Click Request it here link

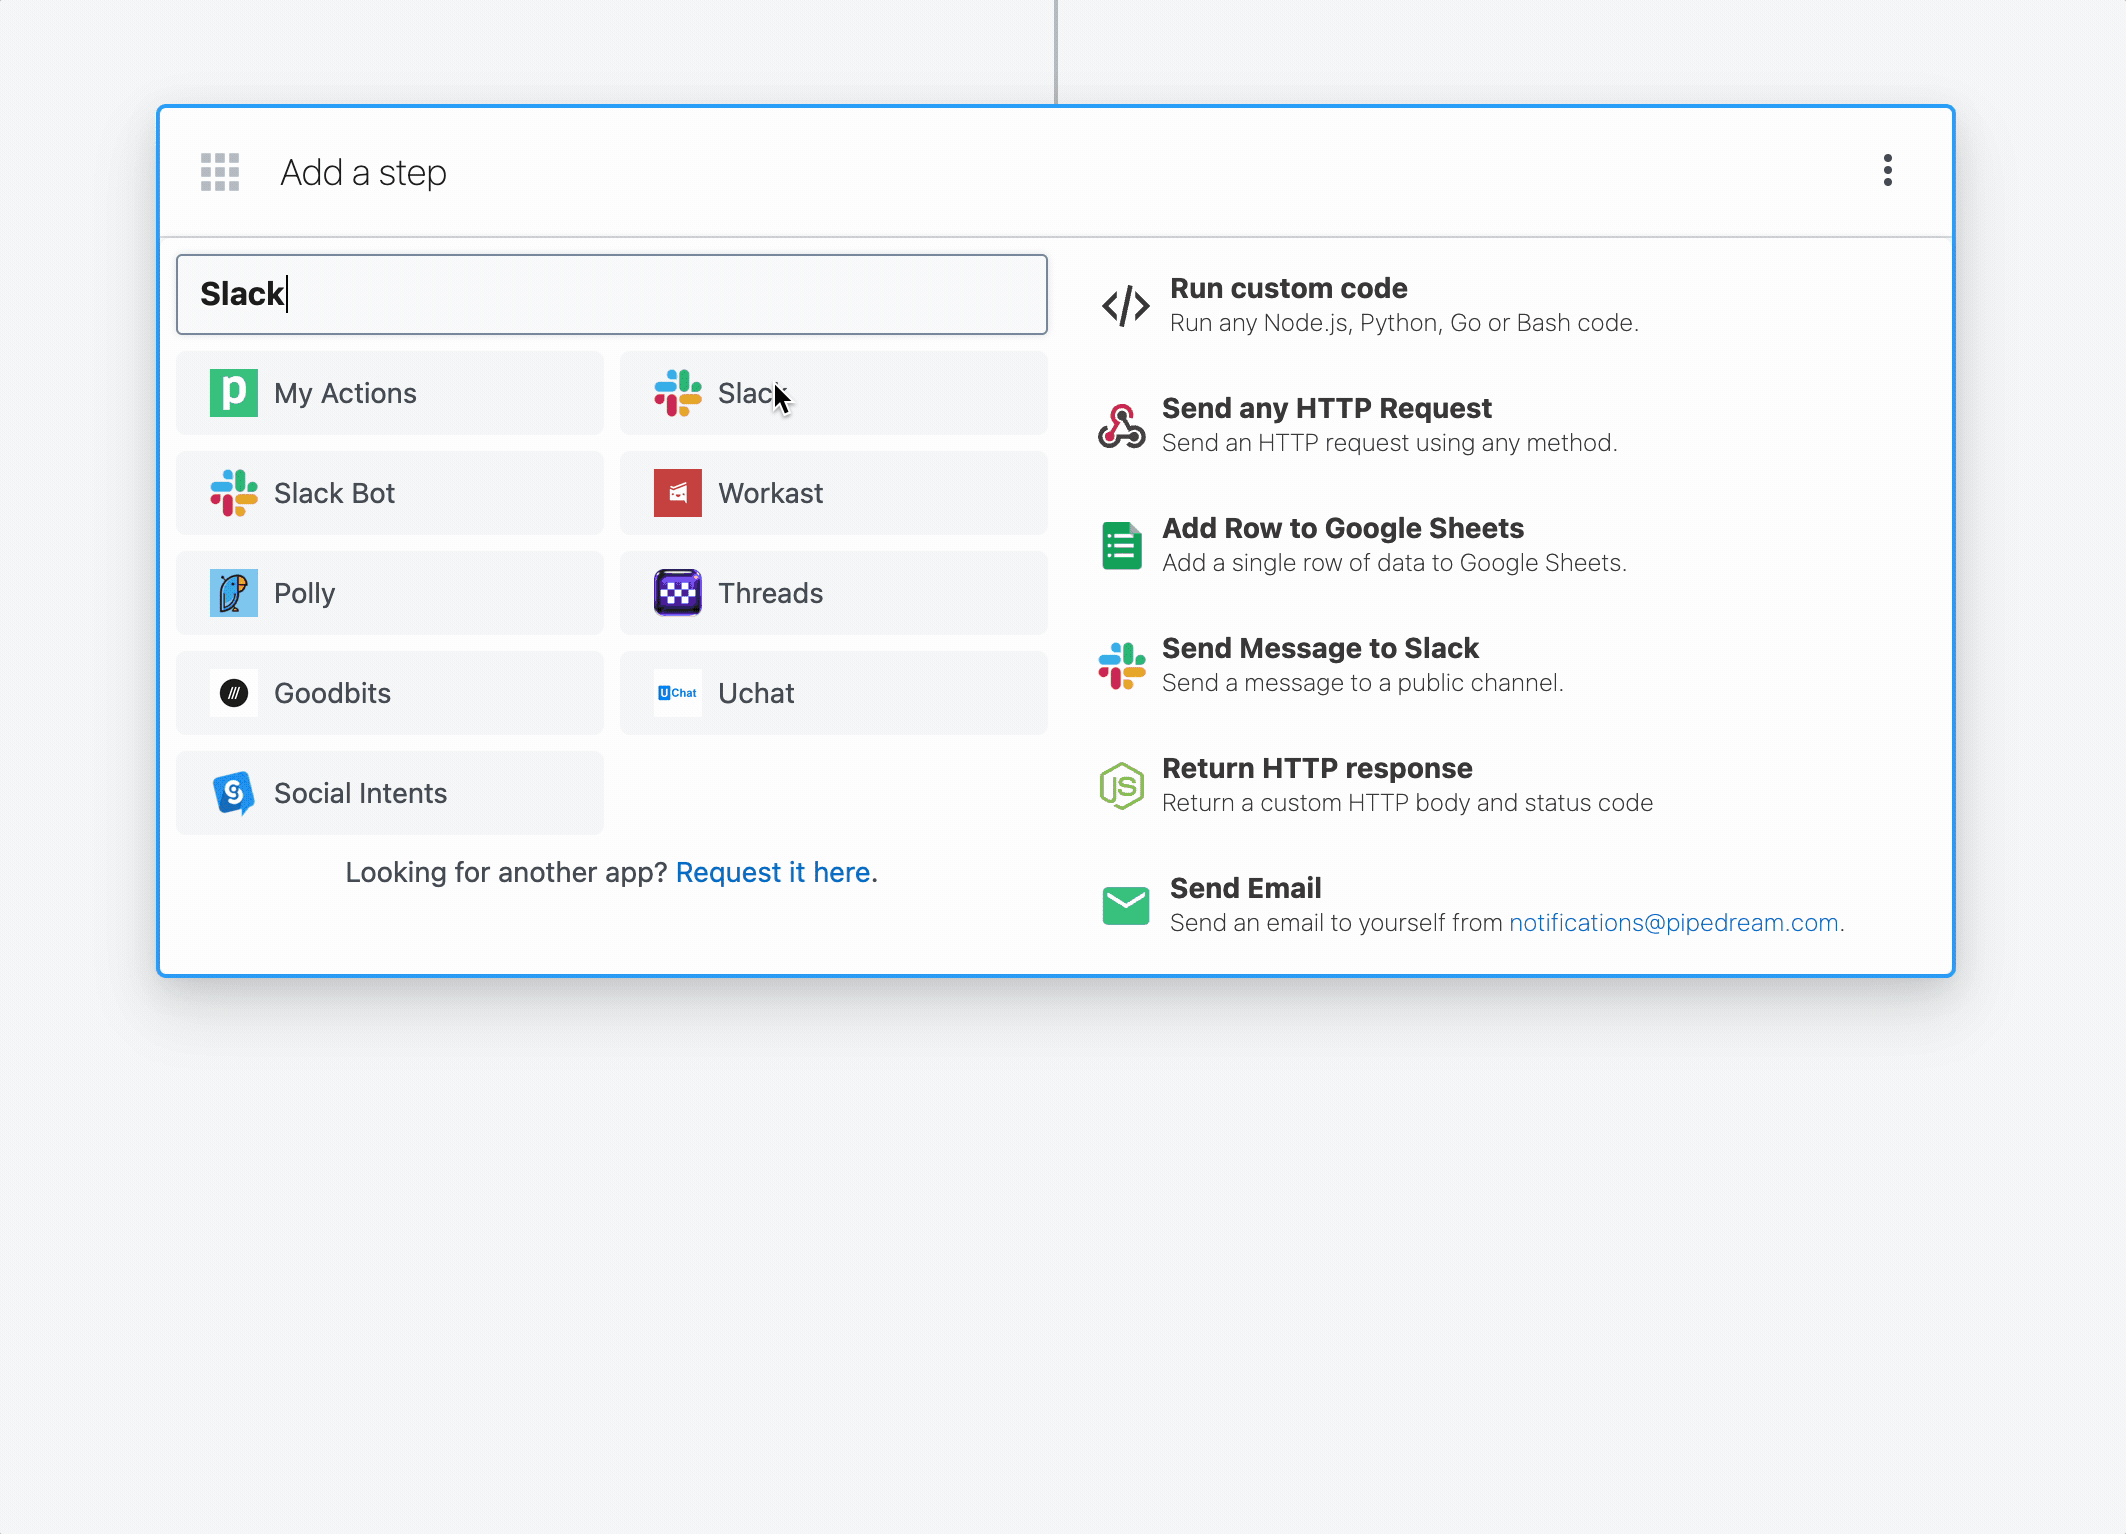[x=776, y=870]
